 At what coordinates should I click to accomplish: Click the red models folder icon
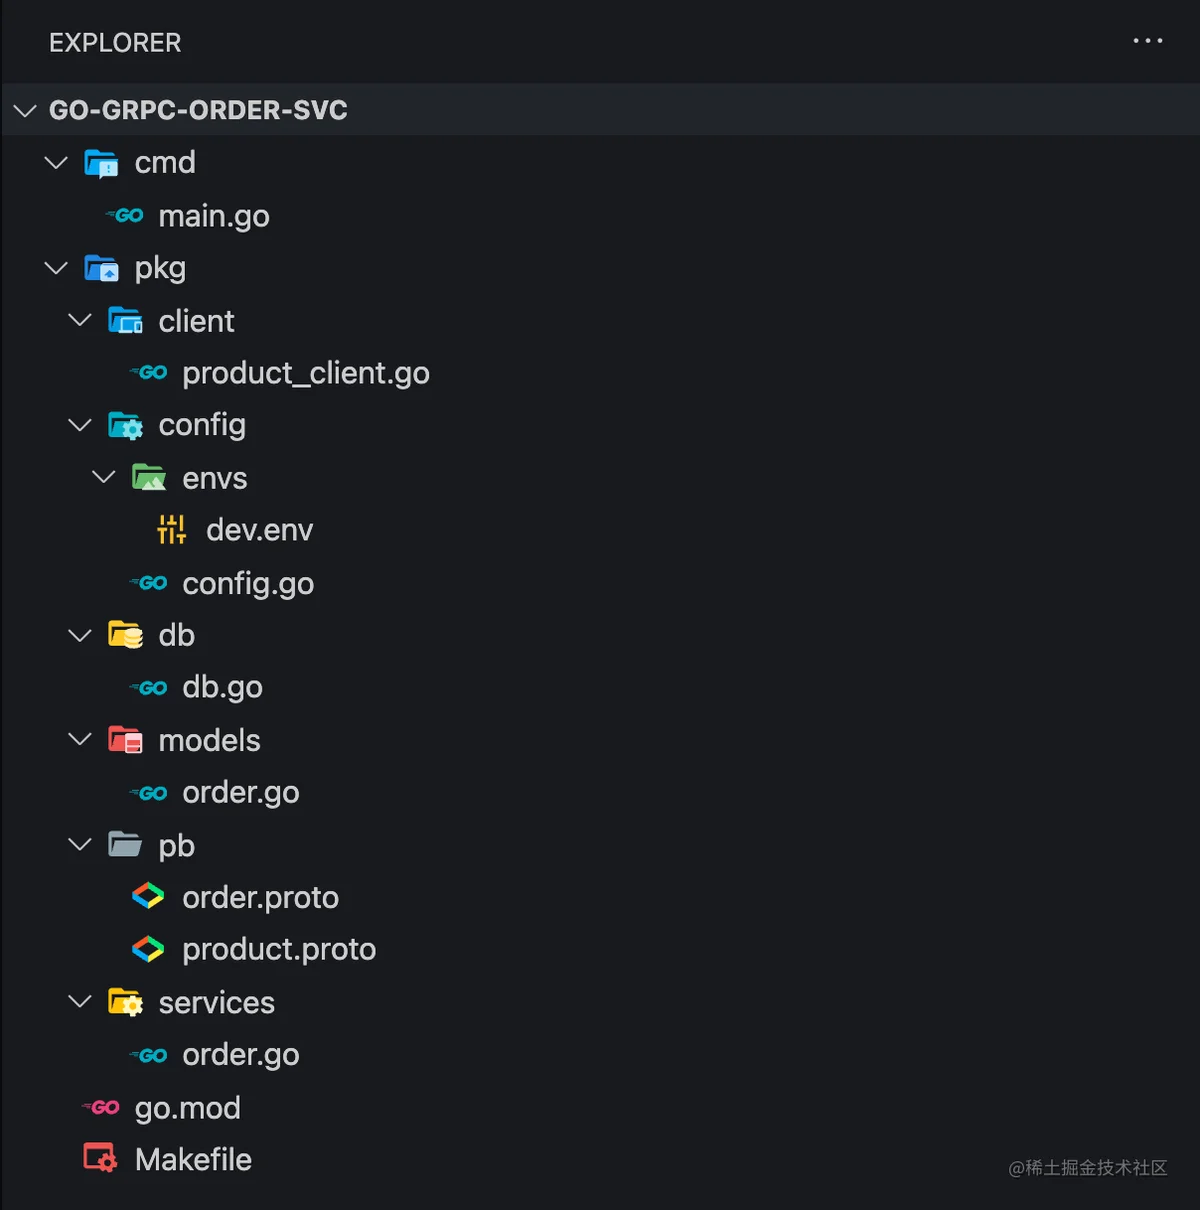coord(125,739)
